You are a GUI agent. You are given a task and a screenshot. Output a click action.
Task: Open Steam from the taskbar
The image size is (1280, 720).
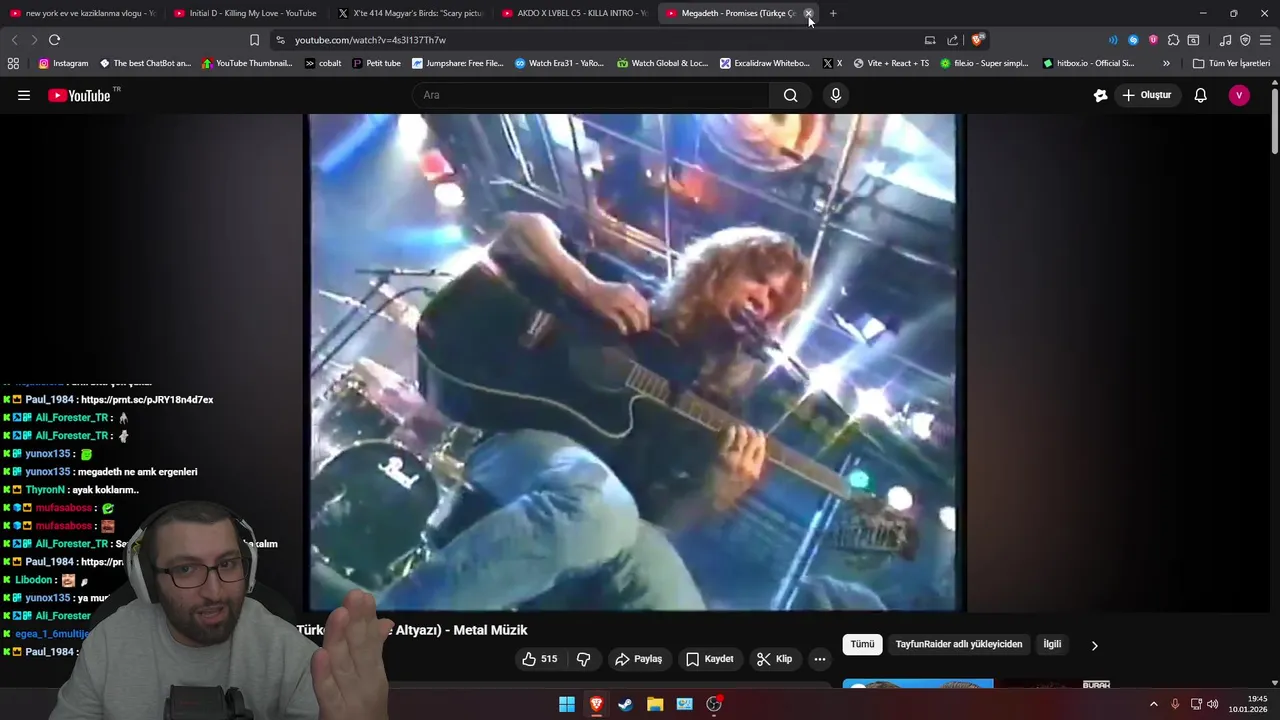point(625,704)
